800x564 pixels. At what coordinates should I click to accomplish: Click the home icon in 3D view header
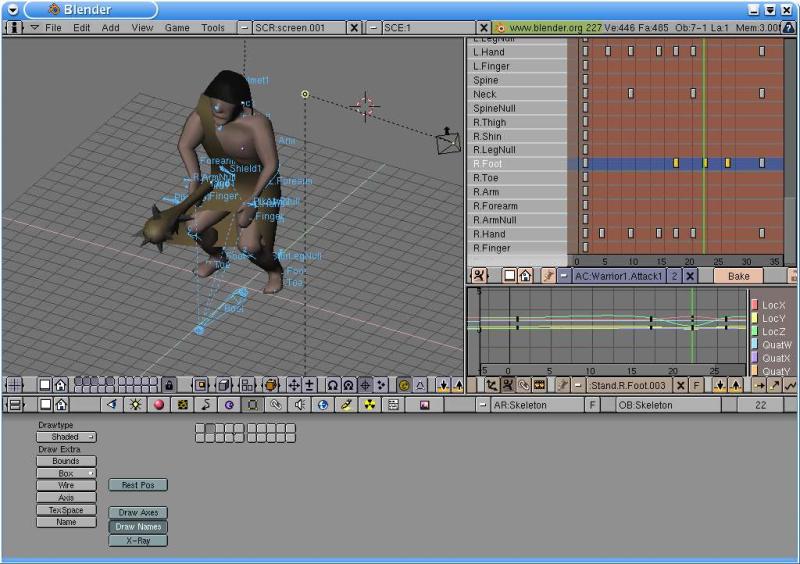pyautogui.click(x=60, y=385)
